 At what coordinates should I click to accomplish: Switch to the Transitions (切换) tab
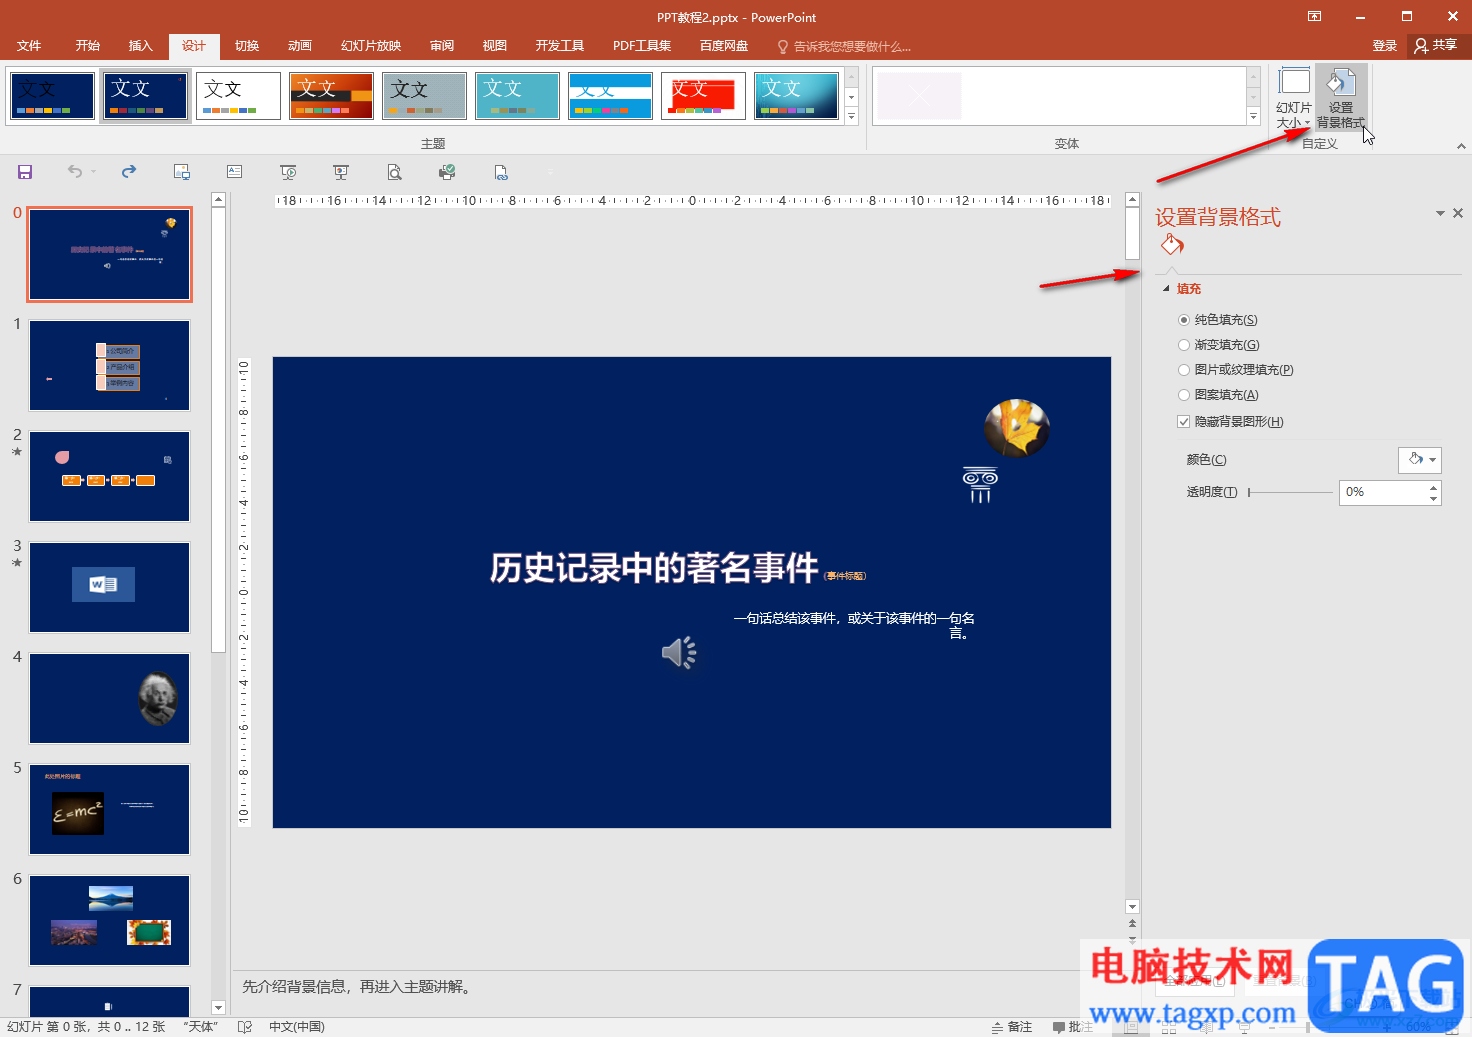click(x=247, y=46)
